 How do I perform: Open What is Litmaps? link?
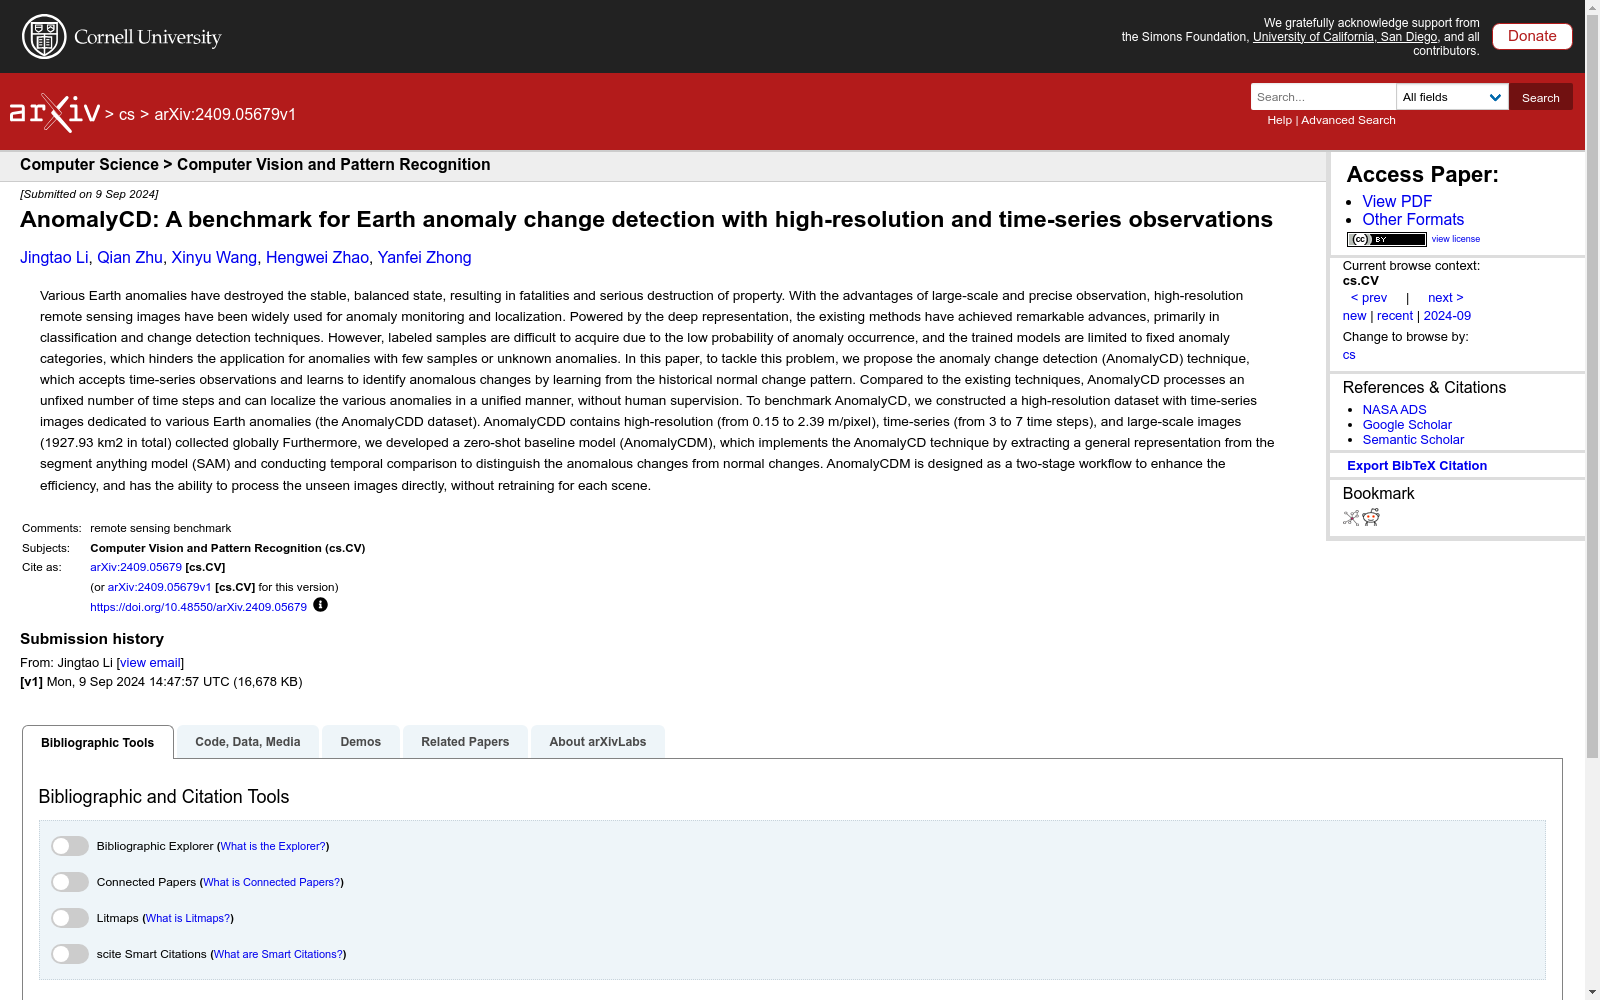click(188, 918)
